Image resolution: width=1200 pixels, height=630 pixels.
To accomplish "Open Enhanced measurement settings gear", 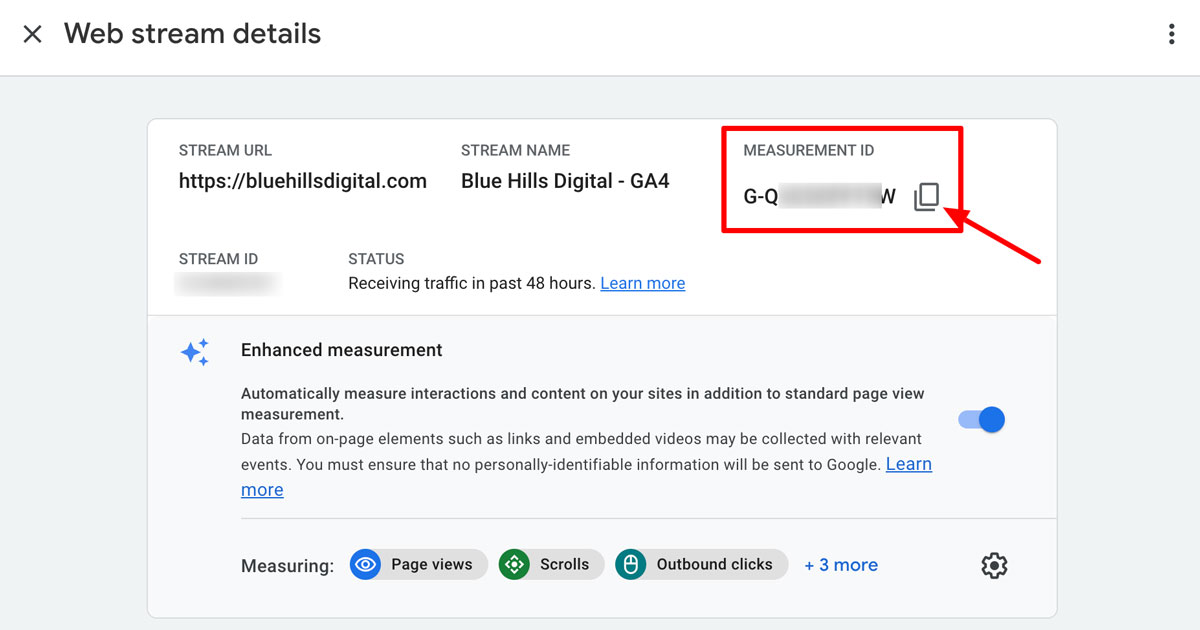I will 994,566.
